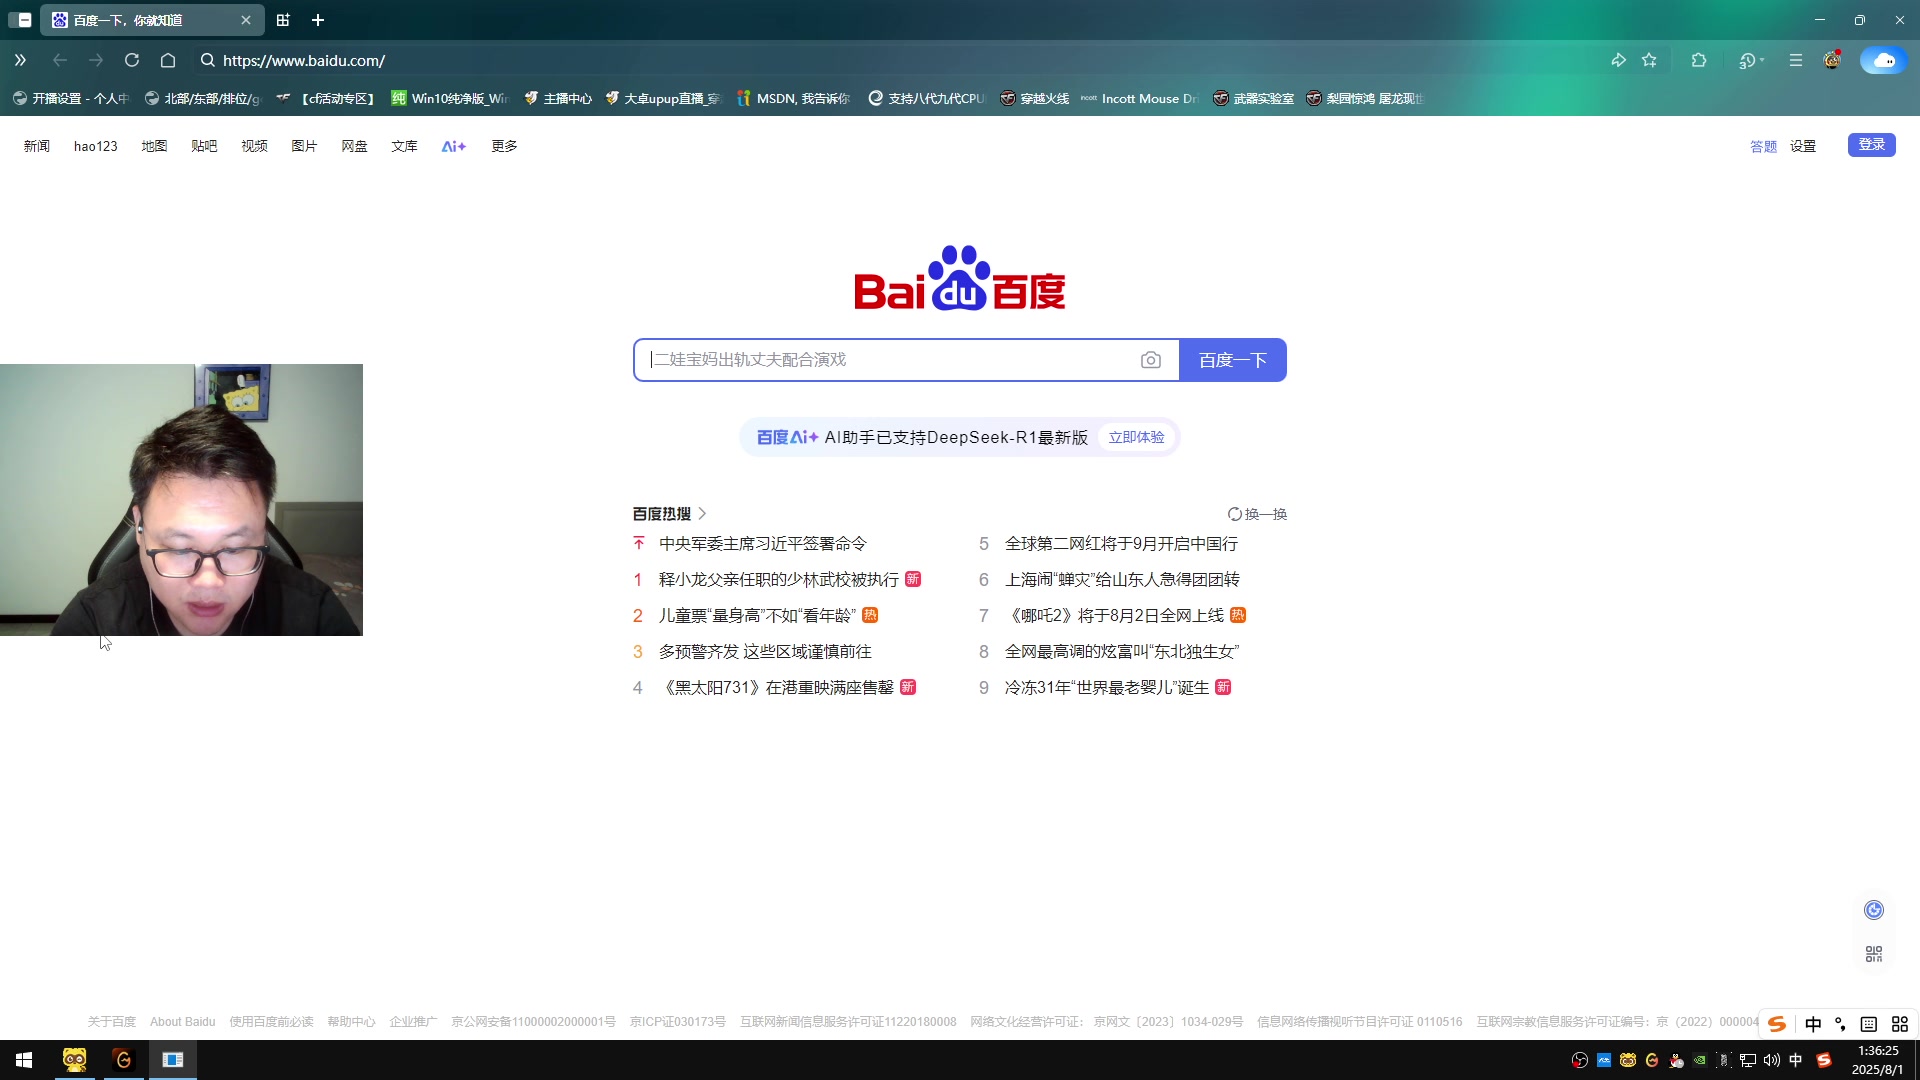Viewport: 1920px width, 1080px height.
Task: Open hot search 全球第二网红将于9月开启中国行
Action: click(1121, 544)
